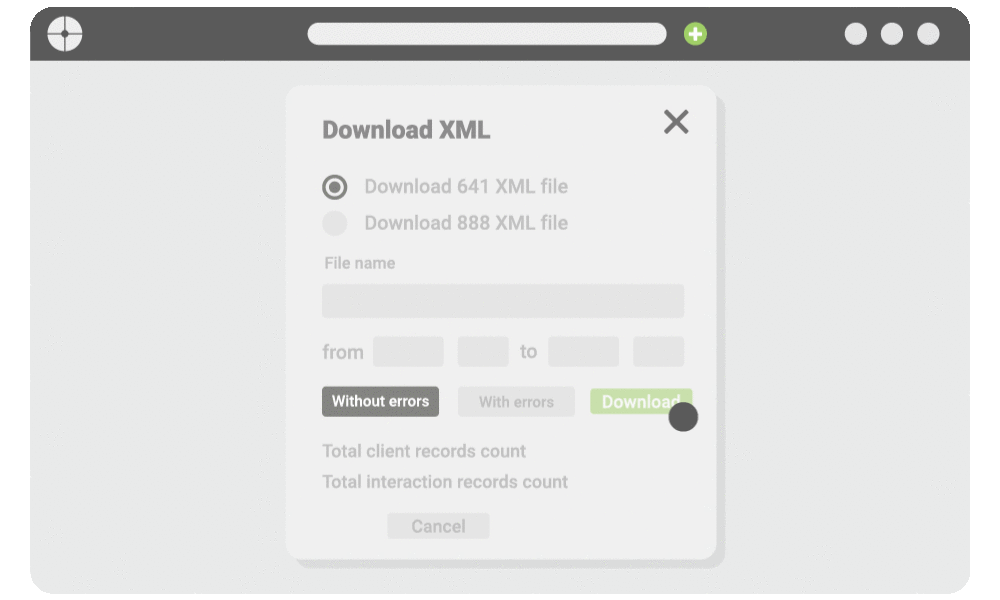
Task: Select Download 641 XML file radio button
Action: (x=335, y=187)
